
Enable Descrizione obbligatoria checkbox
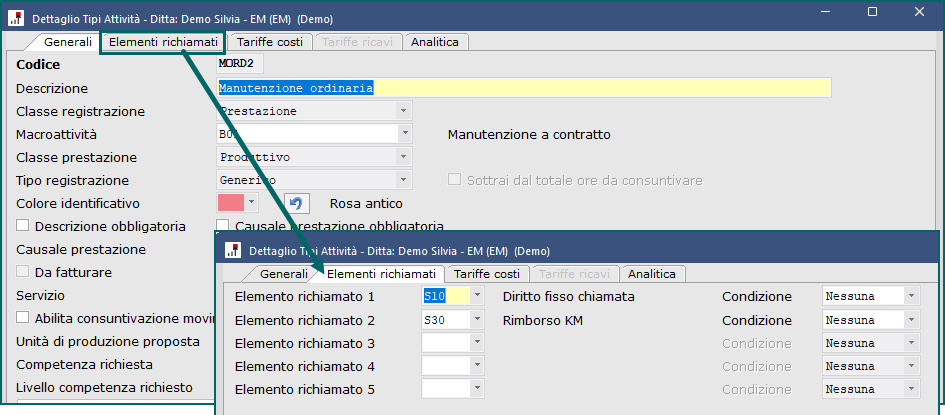click(x=24, y=226)
